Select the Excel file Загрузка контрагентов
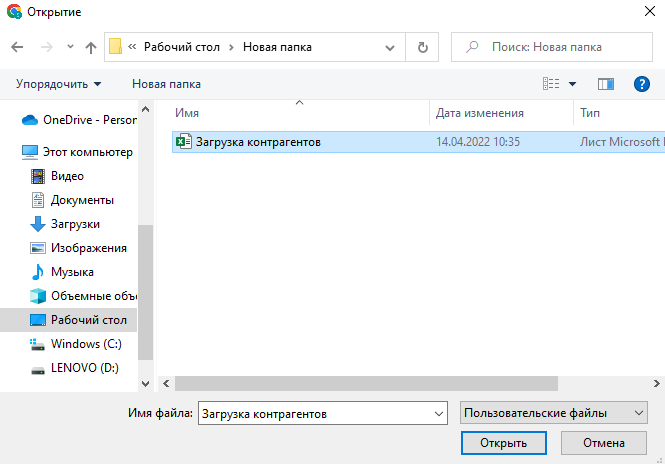 [258, 142]
